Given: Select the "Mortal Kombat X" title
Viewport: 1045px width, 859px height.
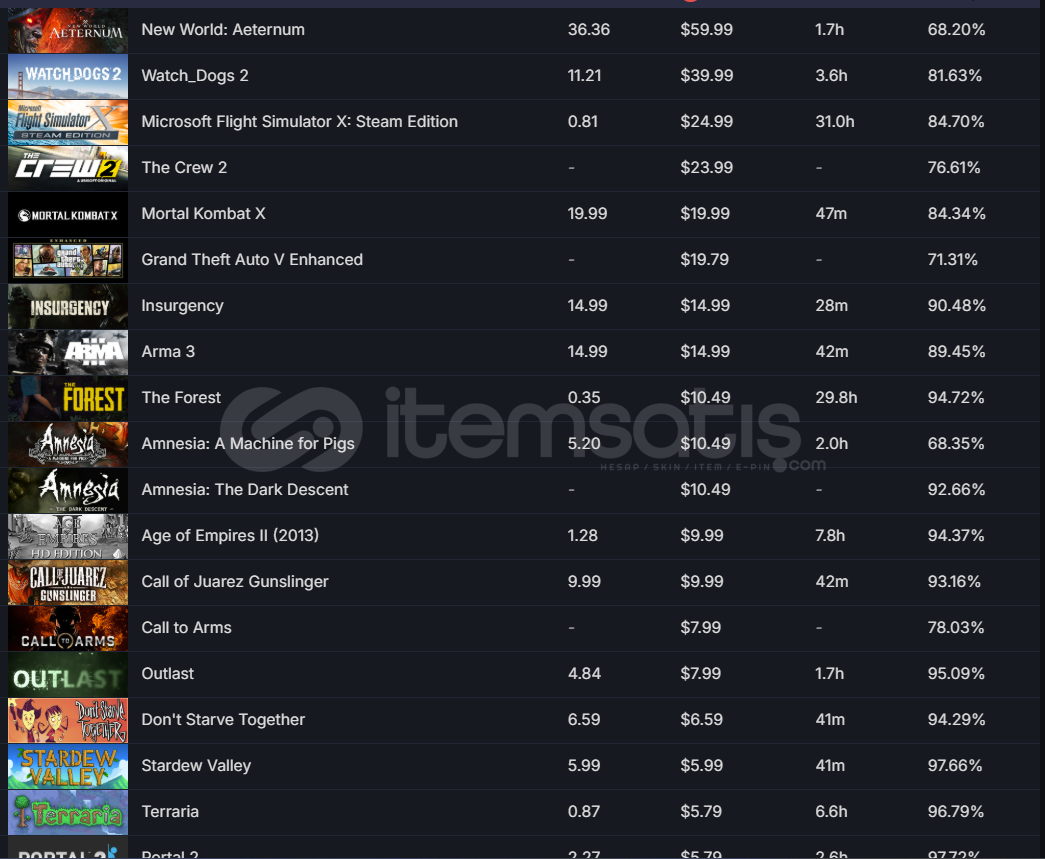Looking at the screenshot, I should click(203, 213).
